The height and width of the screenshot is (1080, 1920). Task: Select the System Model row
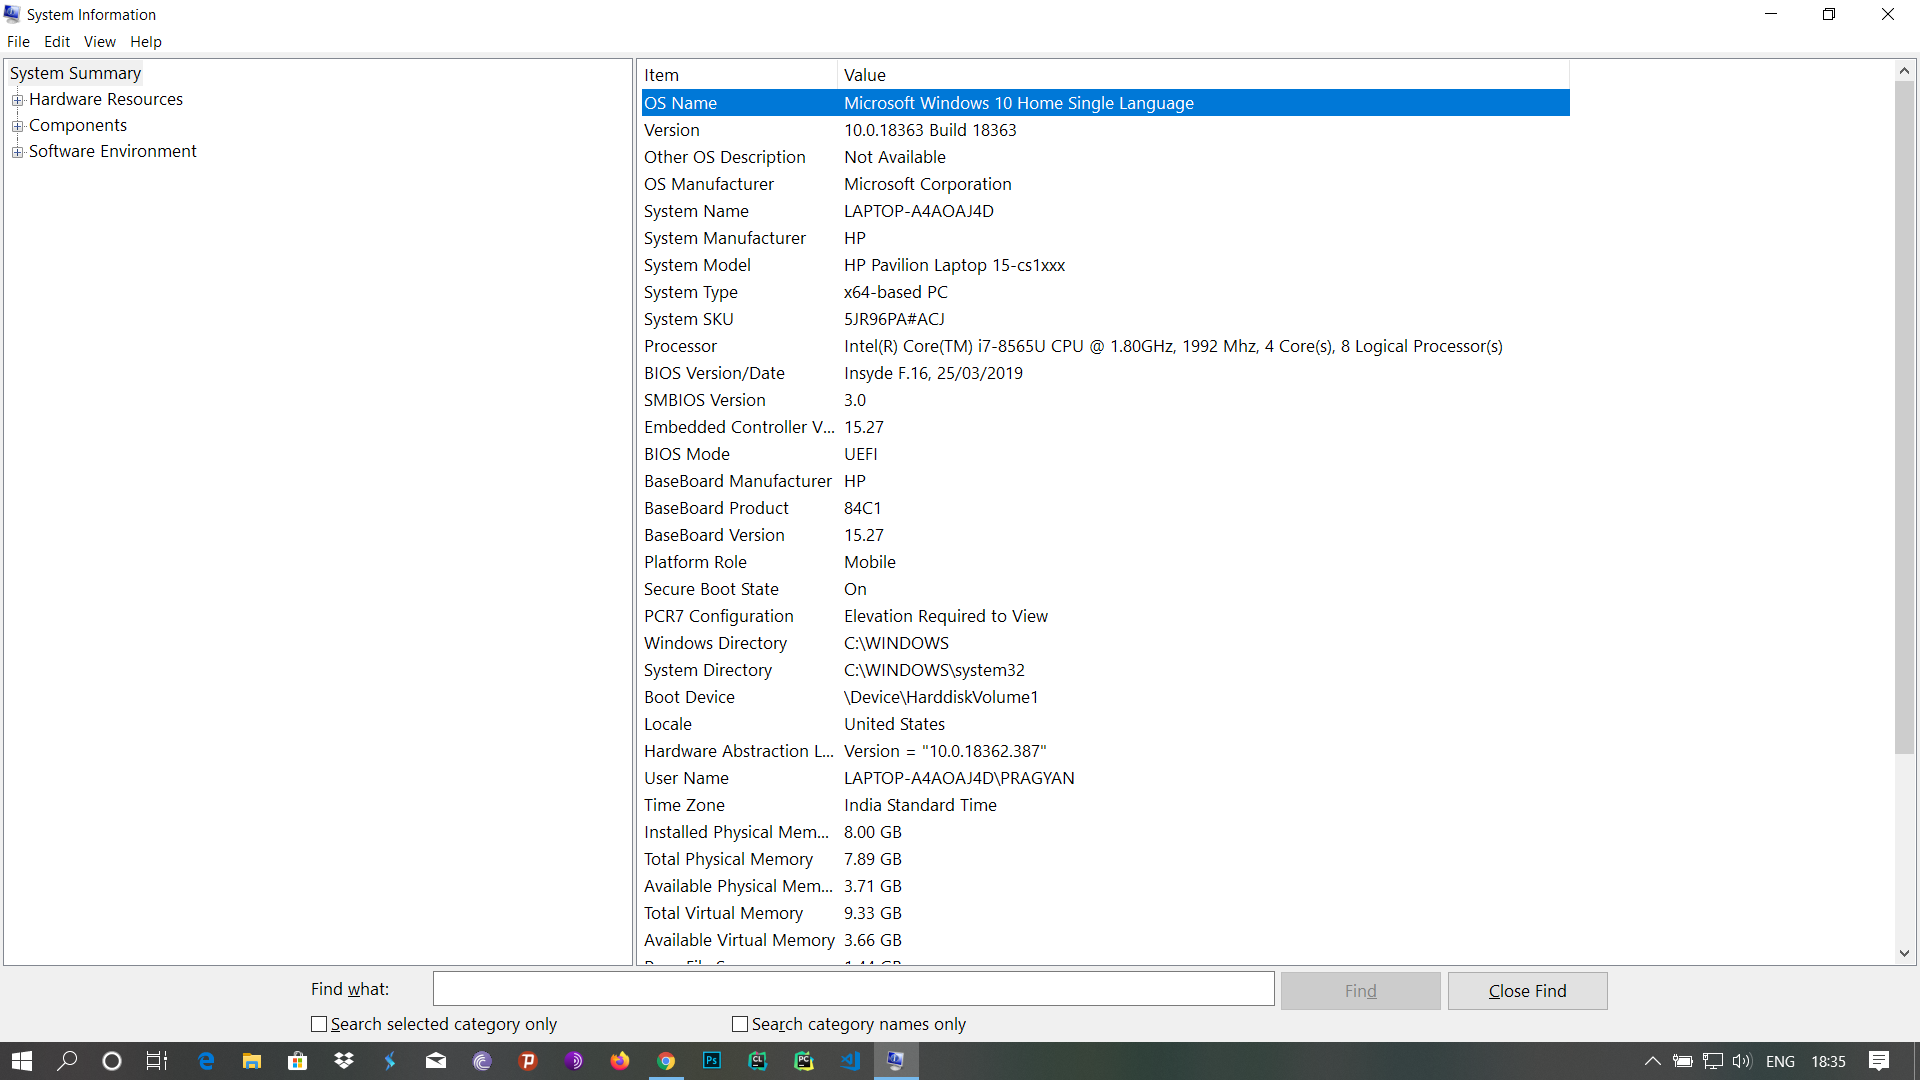[1105, 265]
